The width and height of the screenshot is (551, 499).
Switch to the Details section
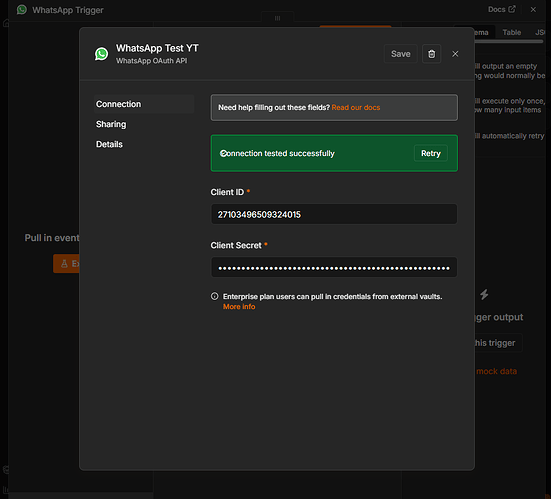point(109,144)
